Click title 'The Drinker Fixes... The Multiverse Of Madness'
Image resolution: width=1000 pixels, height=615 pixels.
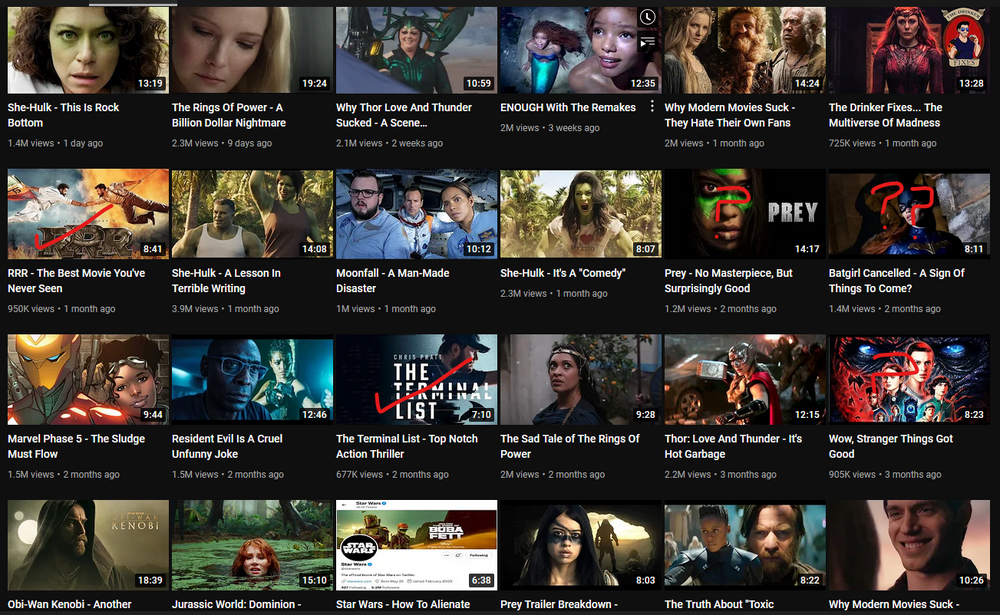(x=885, y=115)
